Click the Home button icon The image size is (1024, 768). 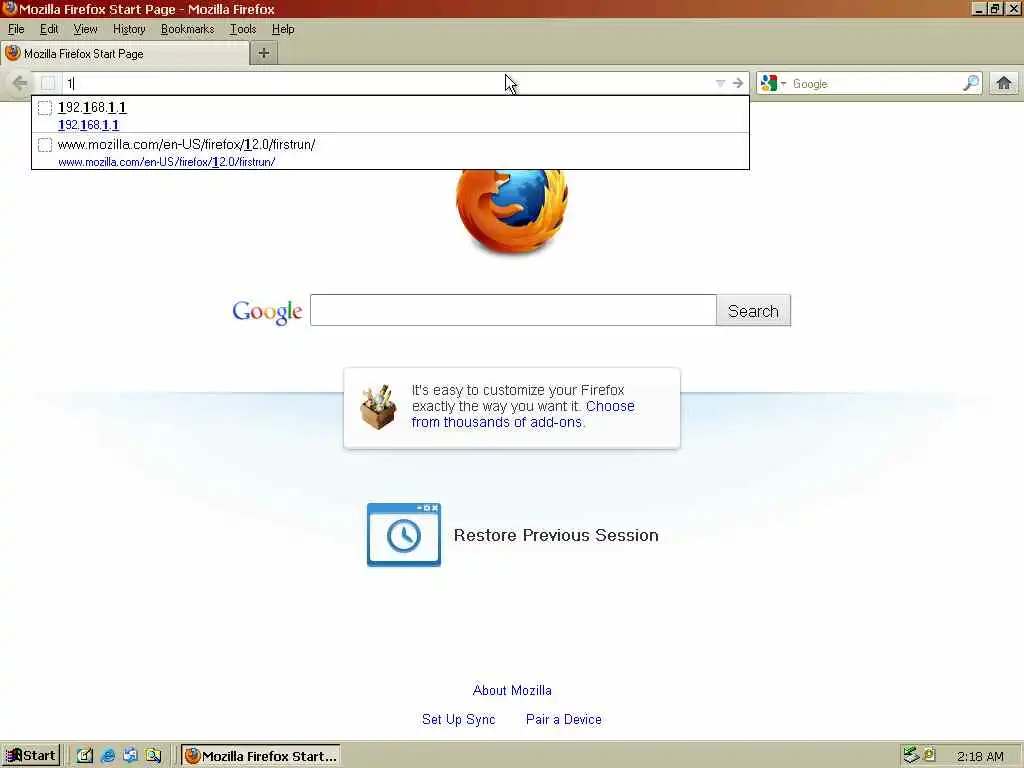tap(1004, 83)
